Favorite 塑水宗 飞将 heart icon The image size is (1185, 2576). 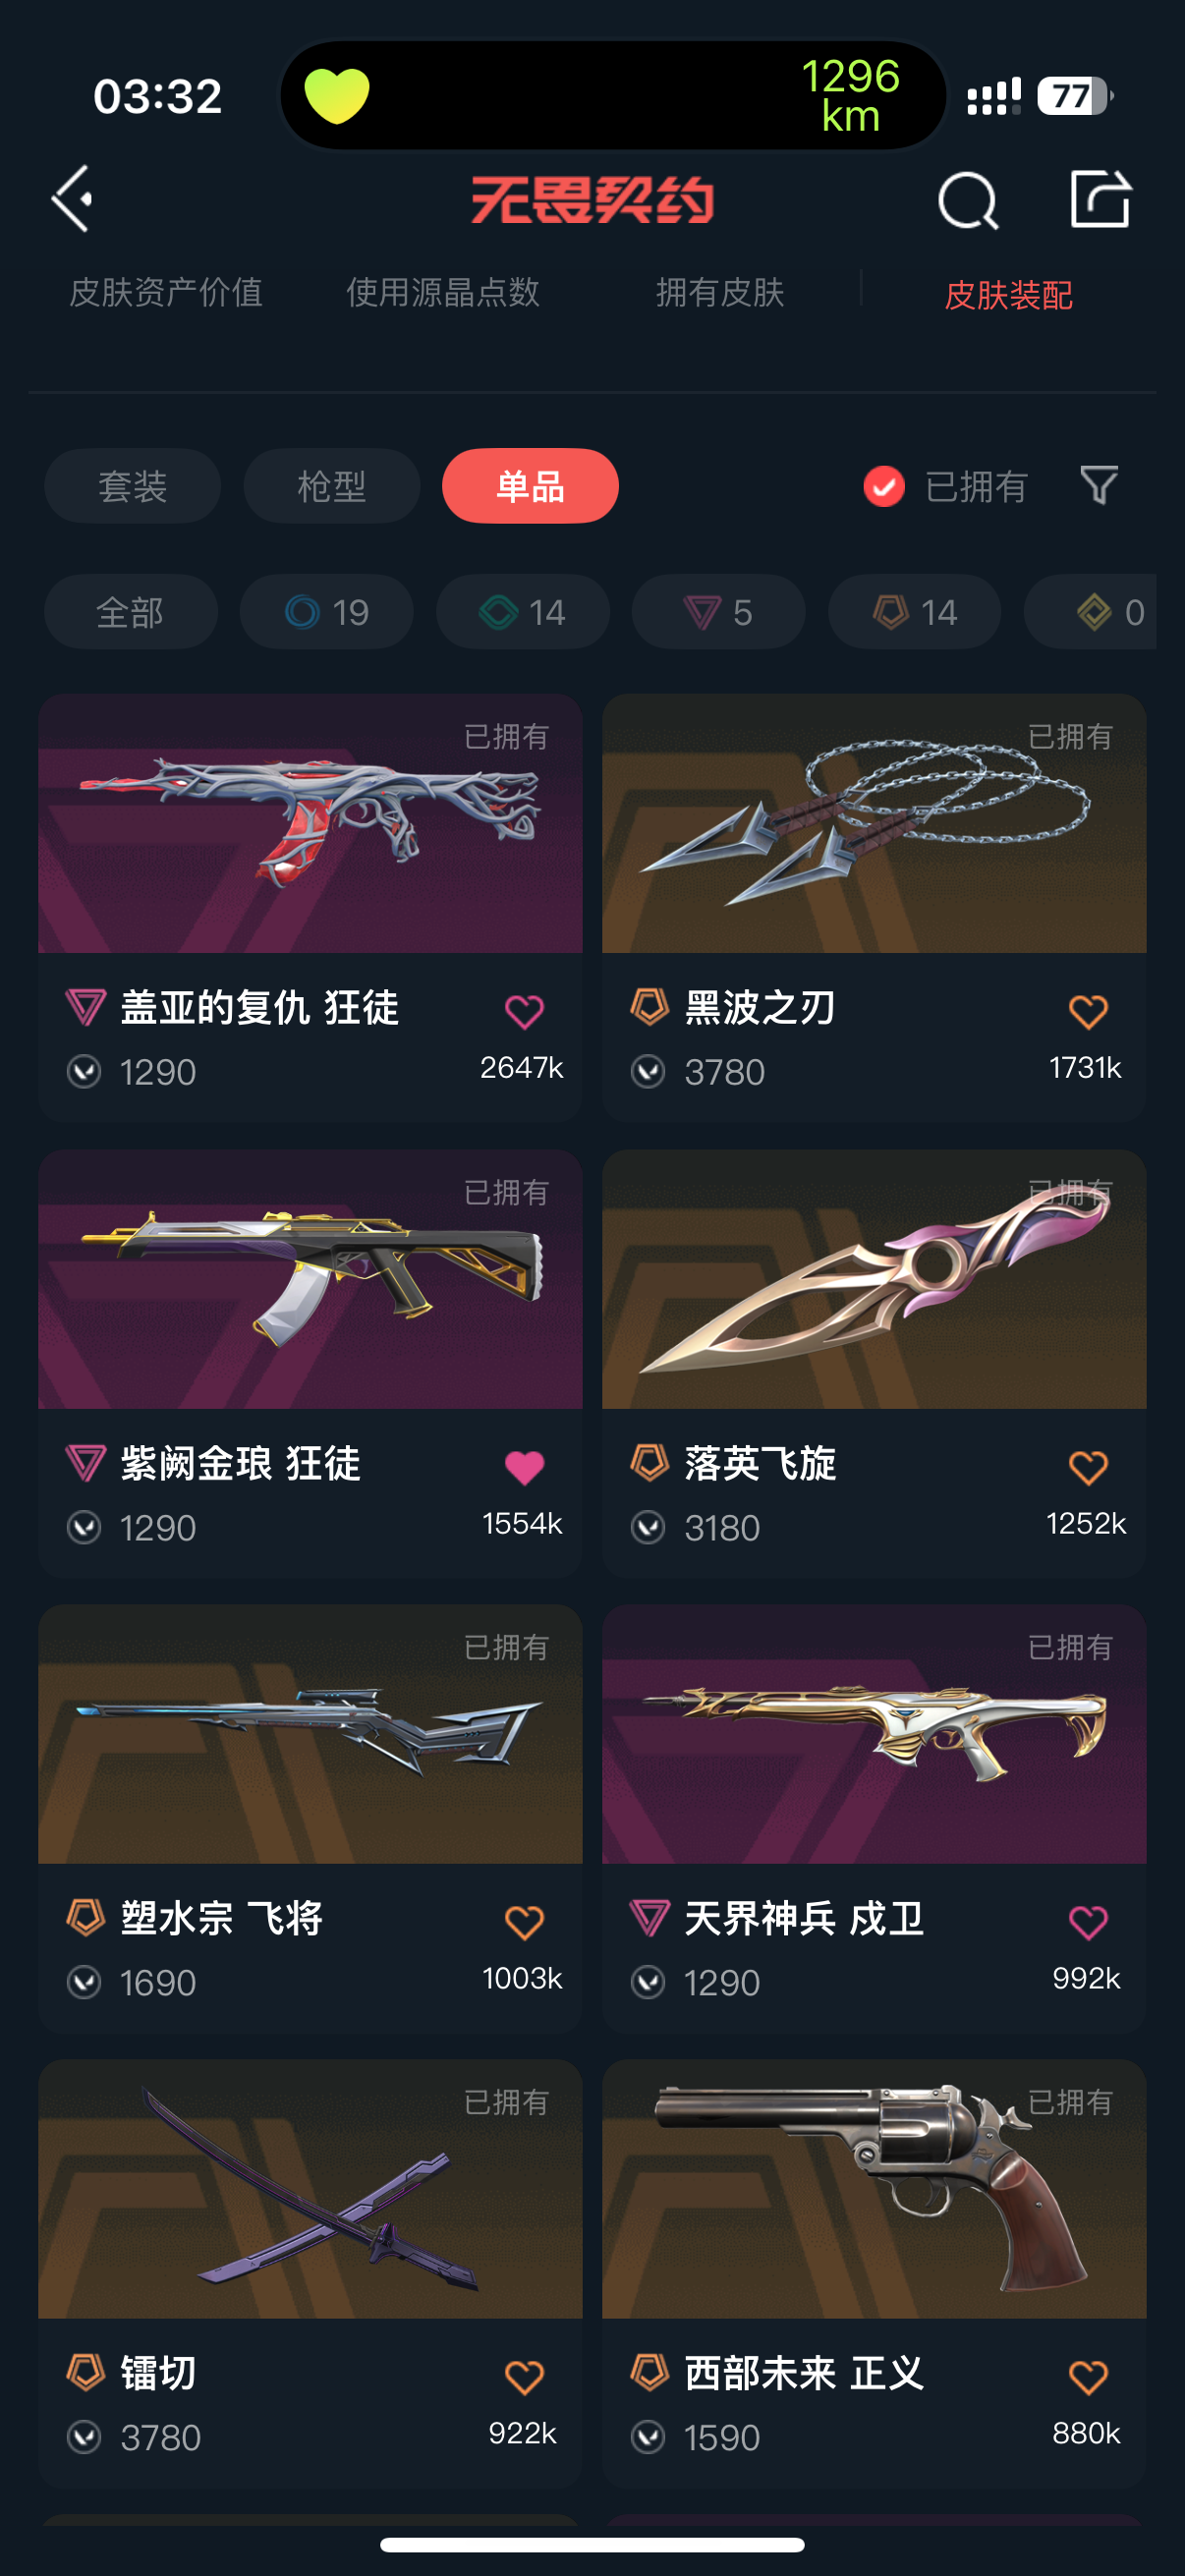click(524, 1922)
